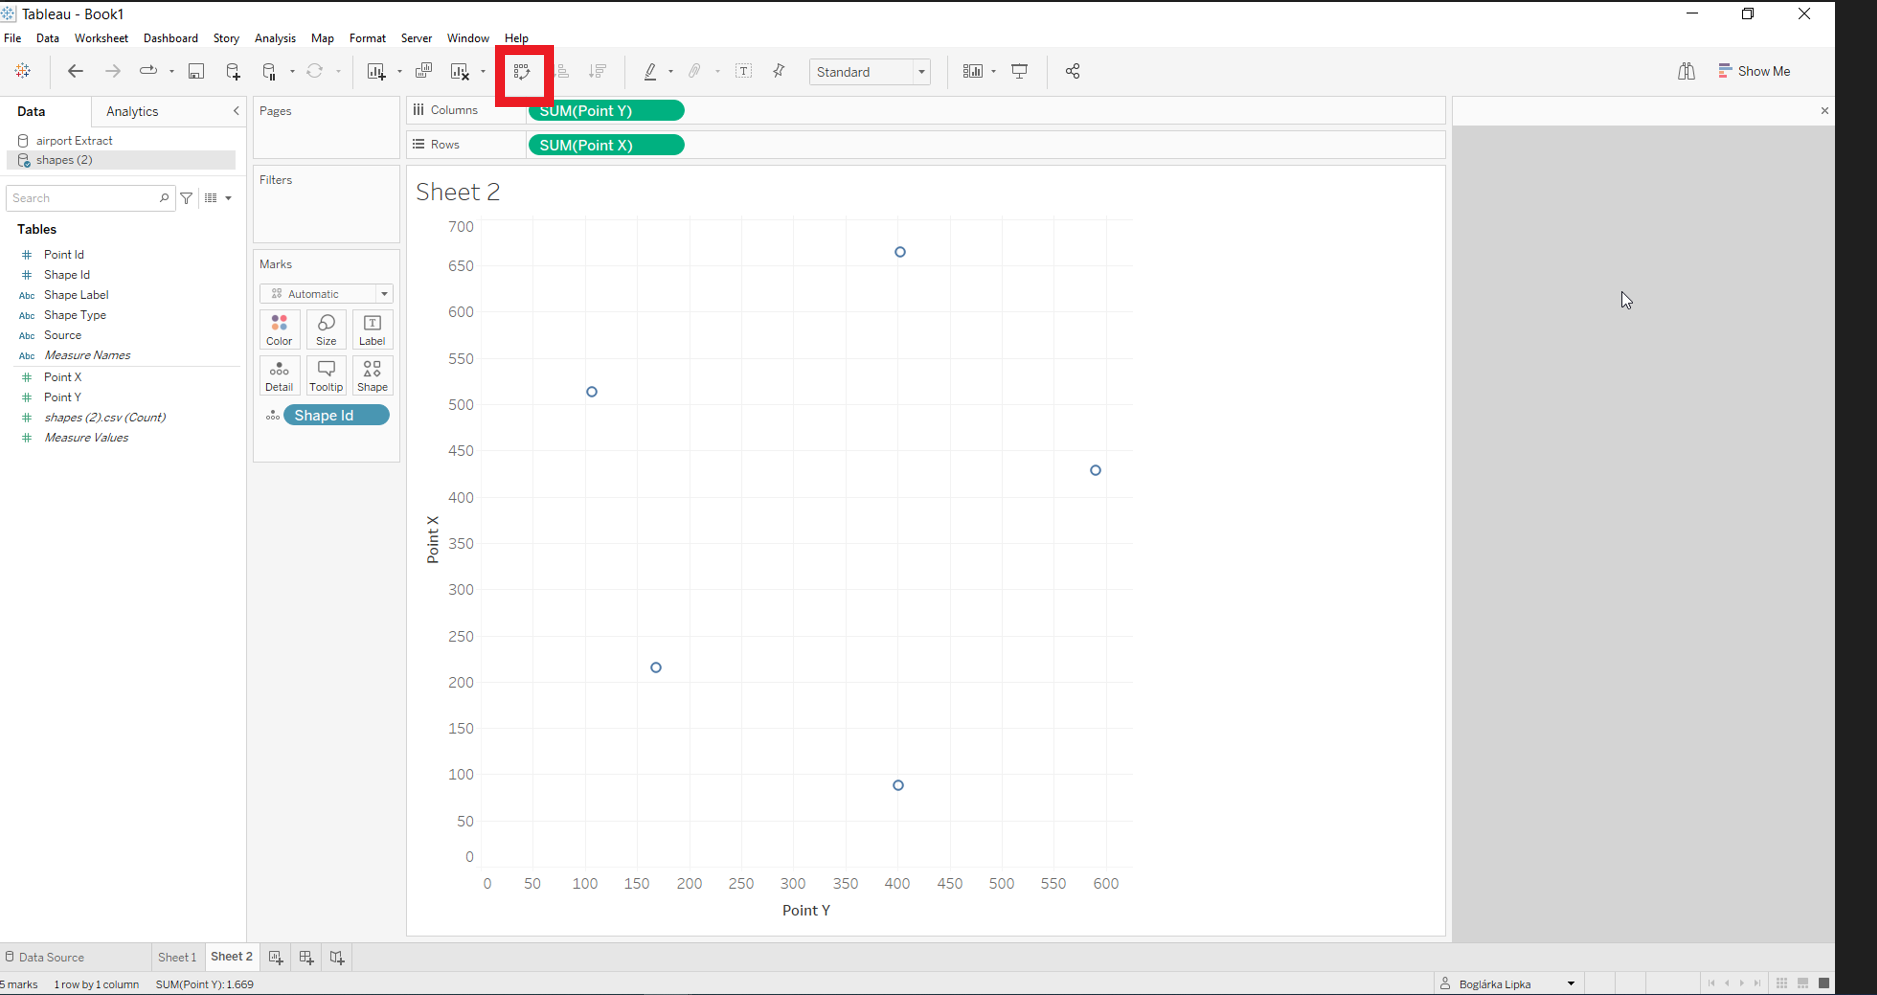Collapse the Data pane with the chevron
Viewport: 1877px width, 995px height.
(x=236, y=111)
